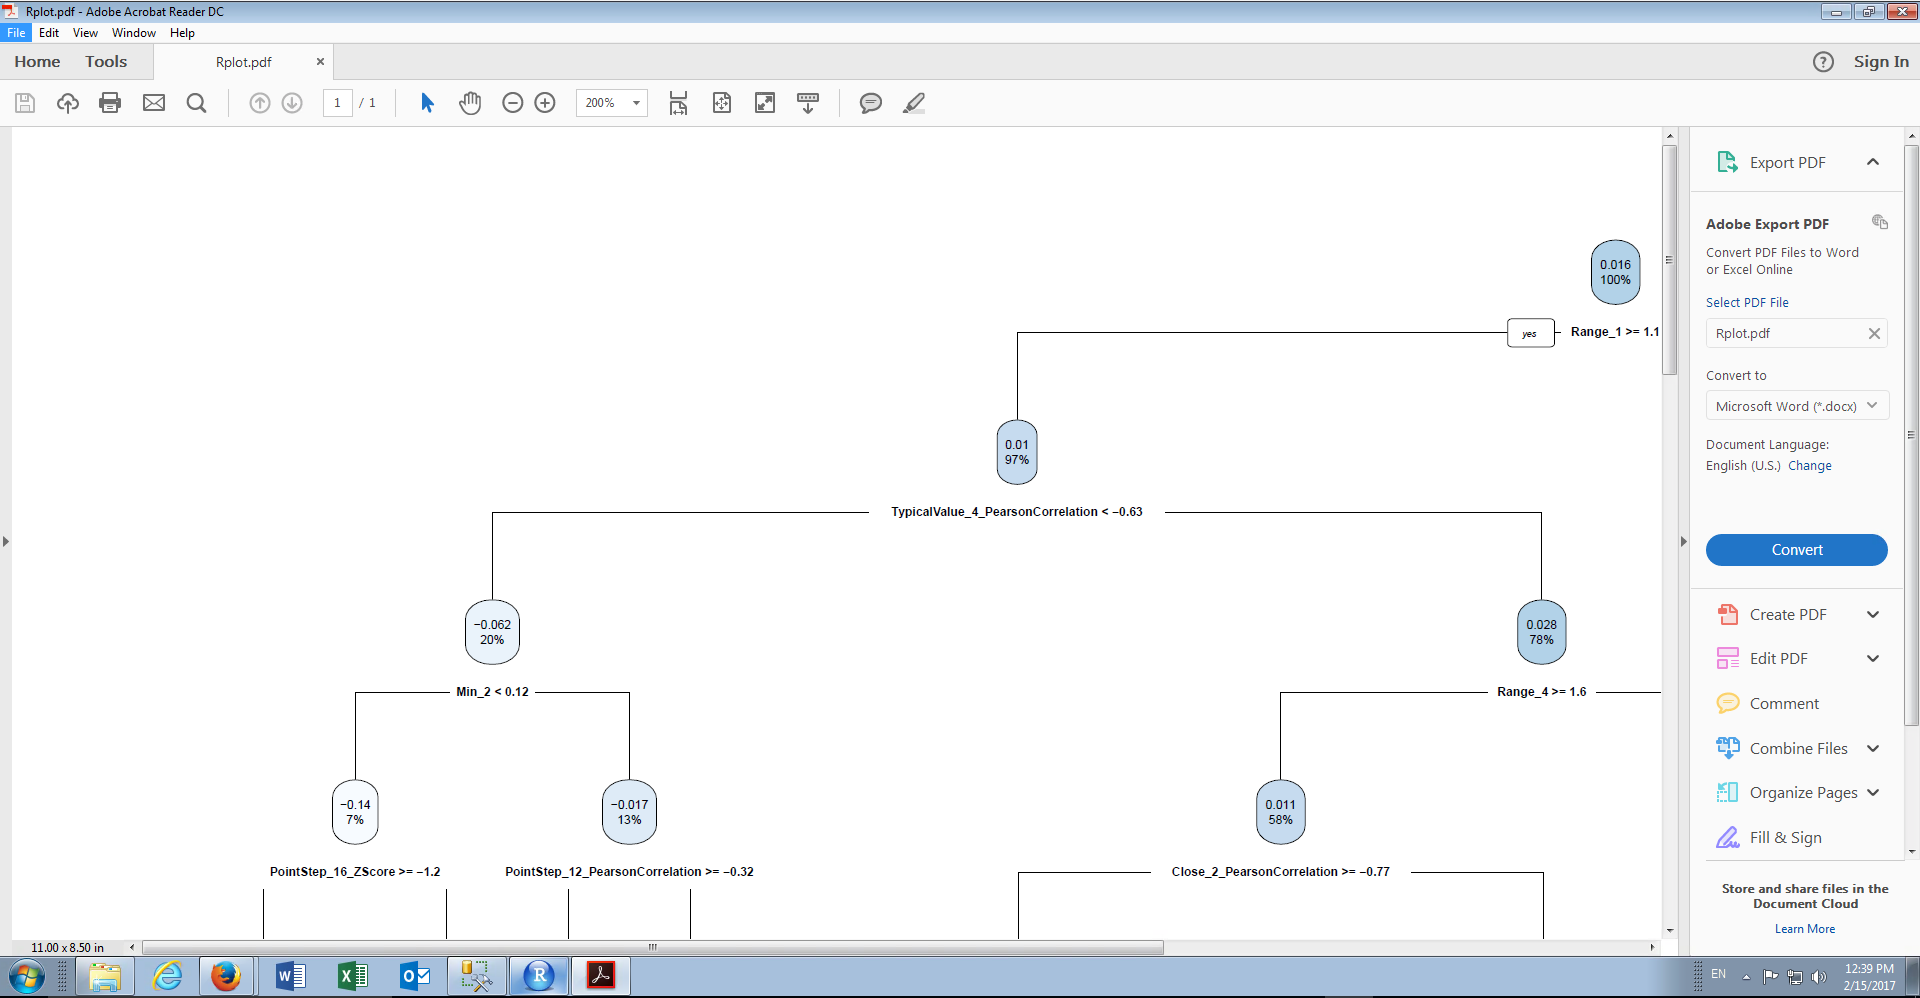Click the Save file icon
This screenshot has height=998, width=1920.
(x=25, y=103)
